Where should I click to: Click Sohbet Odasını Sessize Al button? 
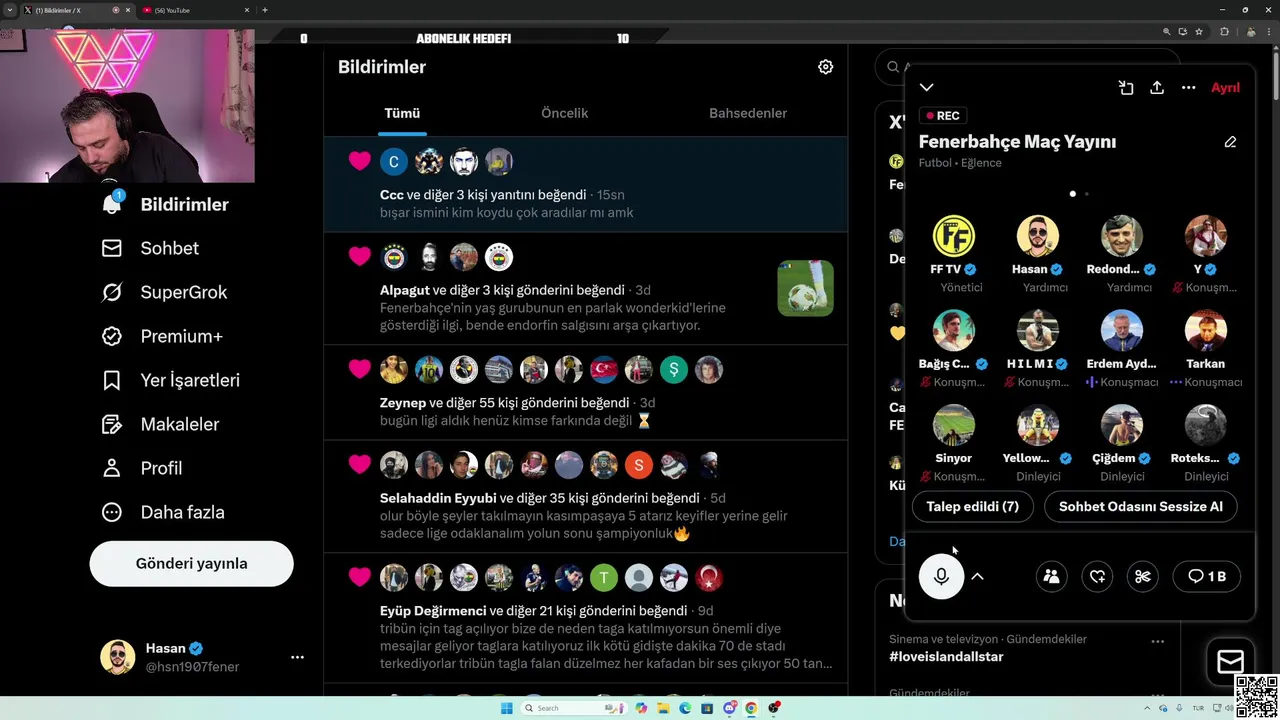coord(1141,506)
